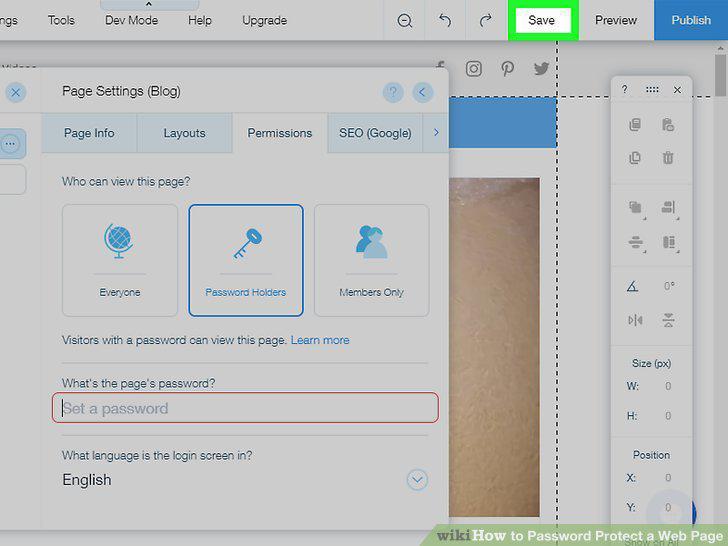Grab the editor toolbar drag handle

click(x=652, y=89)
